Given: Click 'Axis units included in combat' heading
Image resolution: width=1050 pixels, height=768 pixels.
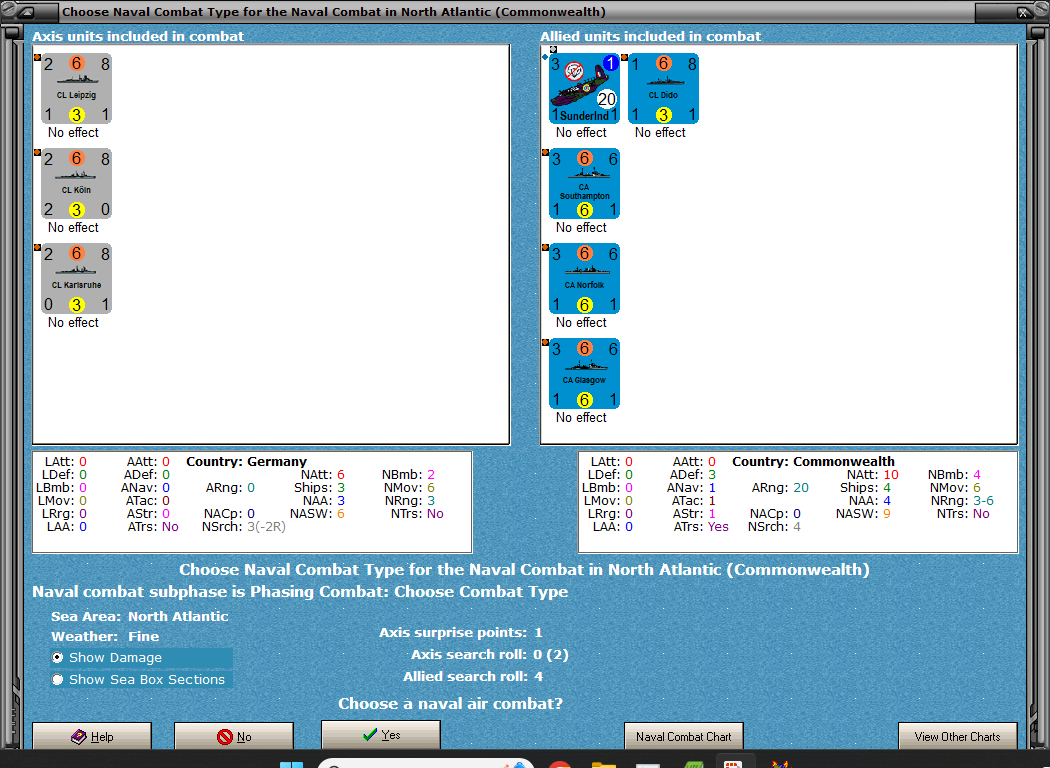Looking at the screenshot, I should click(138, 36).
